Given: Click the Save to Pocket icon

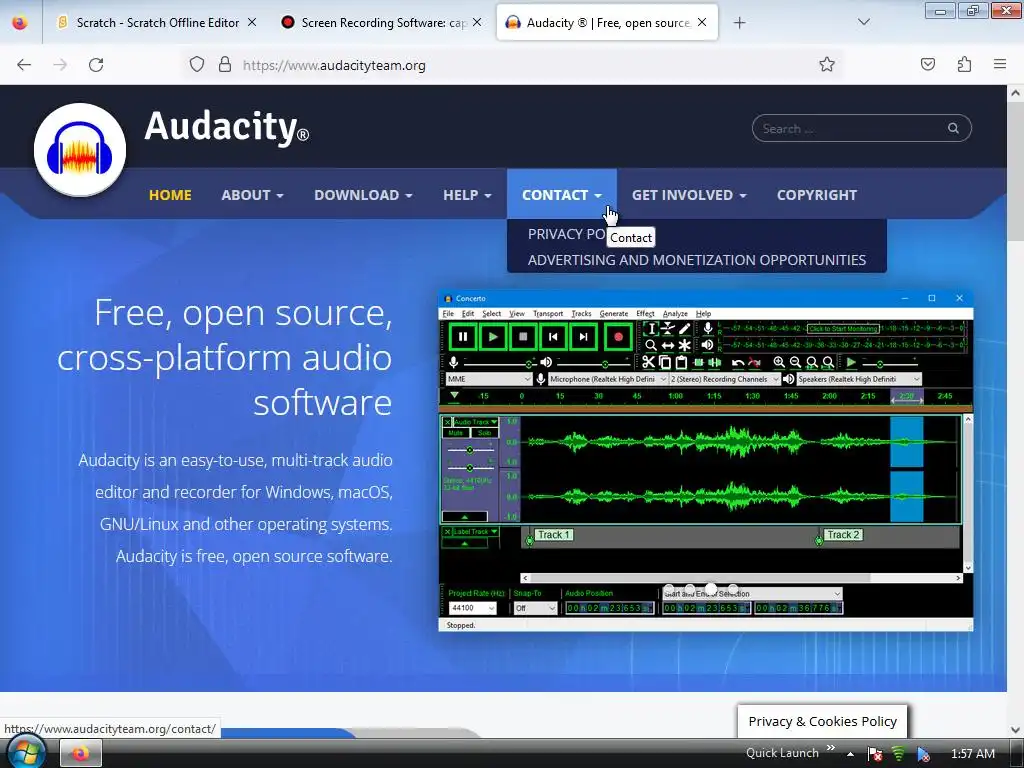Looking at the screenshot, I should pyautogui.click(x=927, y=64).
